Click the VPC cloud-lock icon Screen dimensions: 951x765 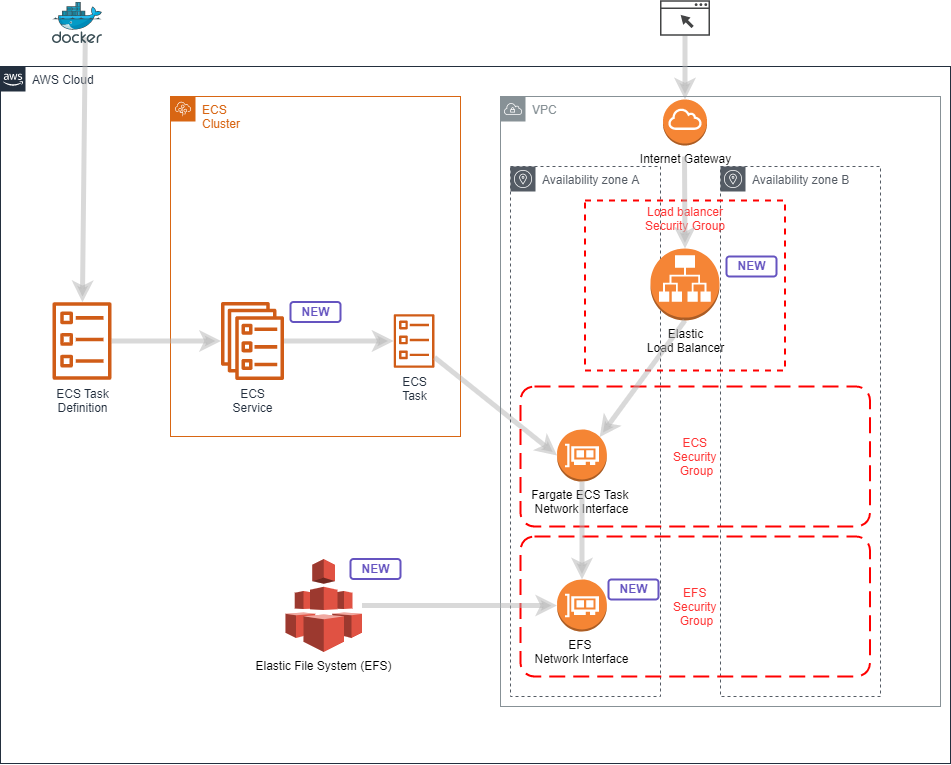[513, 109]
